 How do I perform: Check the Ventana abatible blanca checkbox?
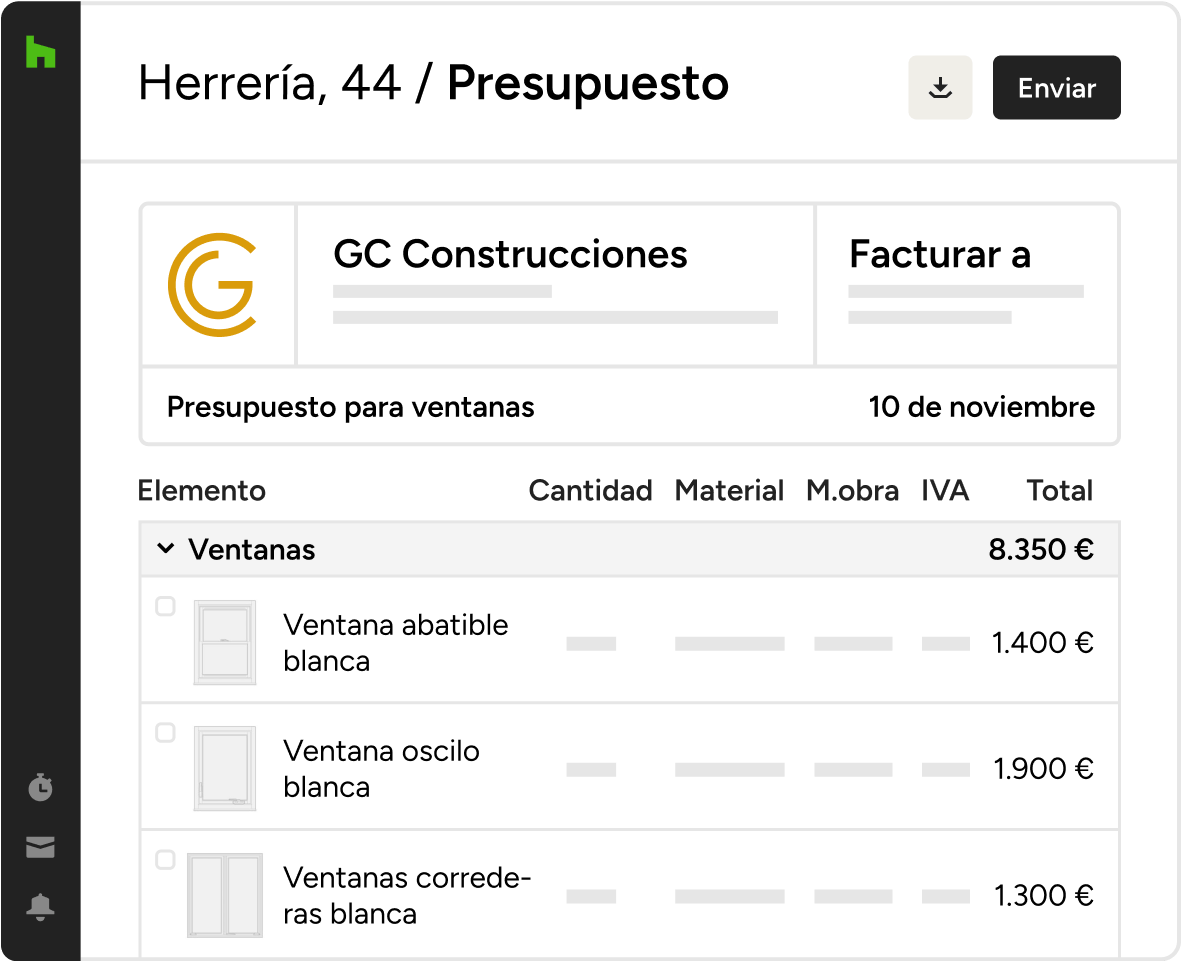coord(166,606)
